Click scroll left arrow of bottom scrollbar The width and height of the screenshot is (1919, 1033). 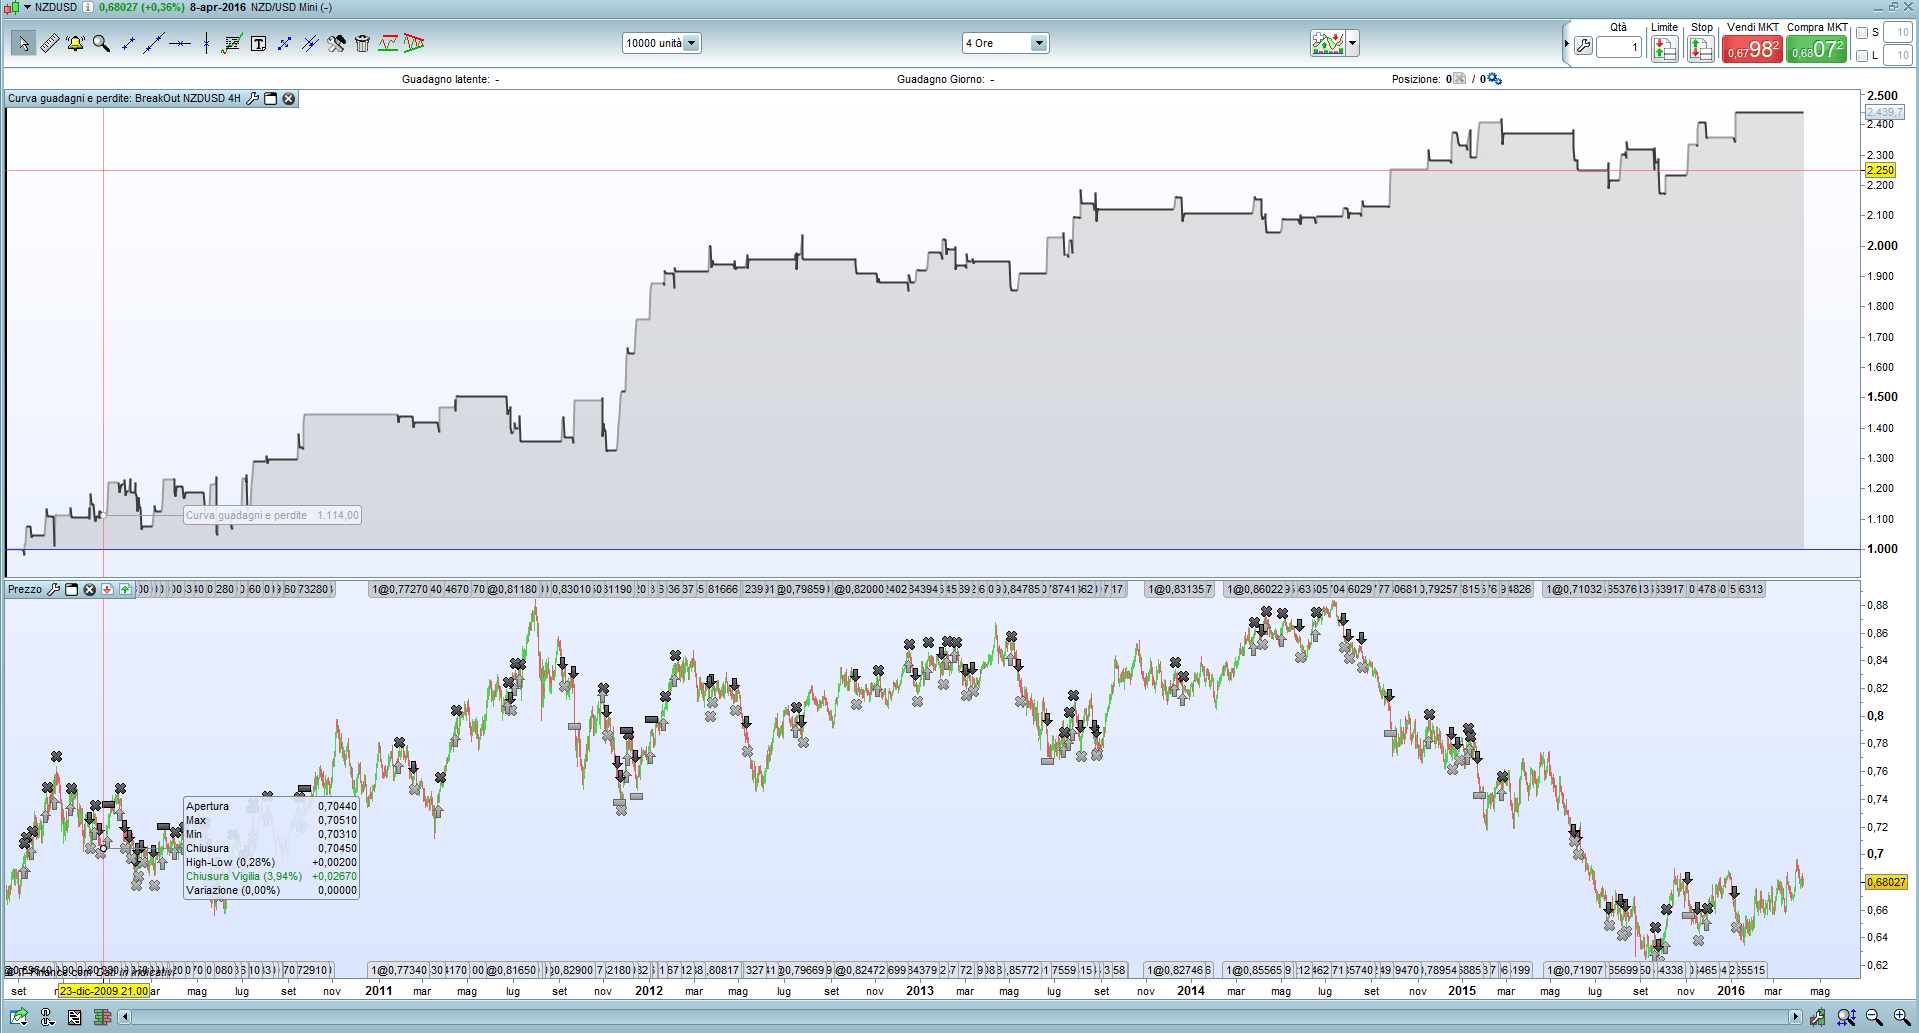(125, 1017)
